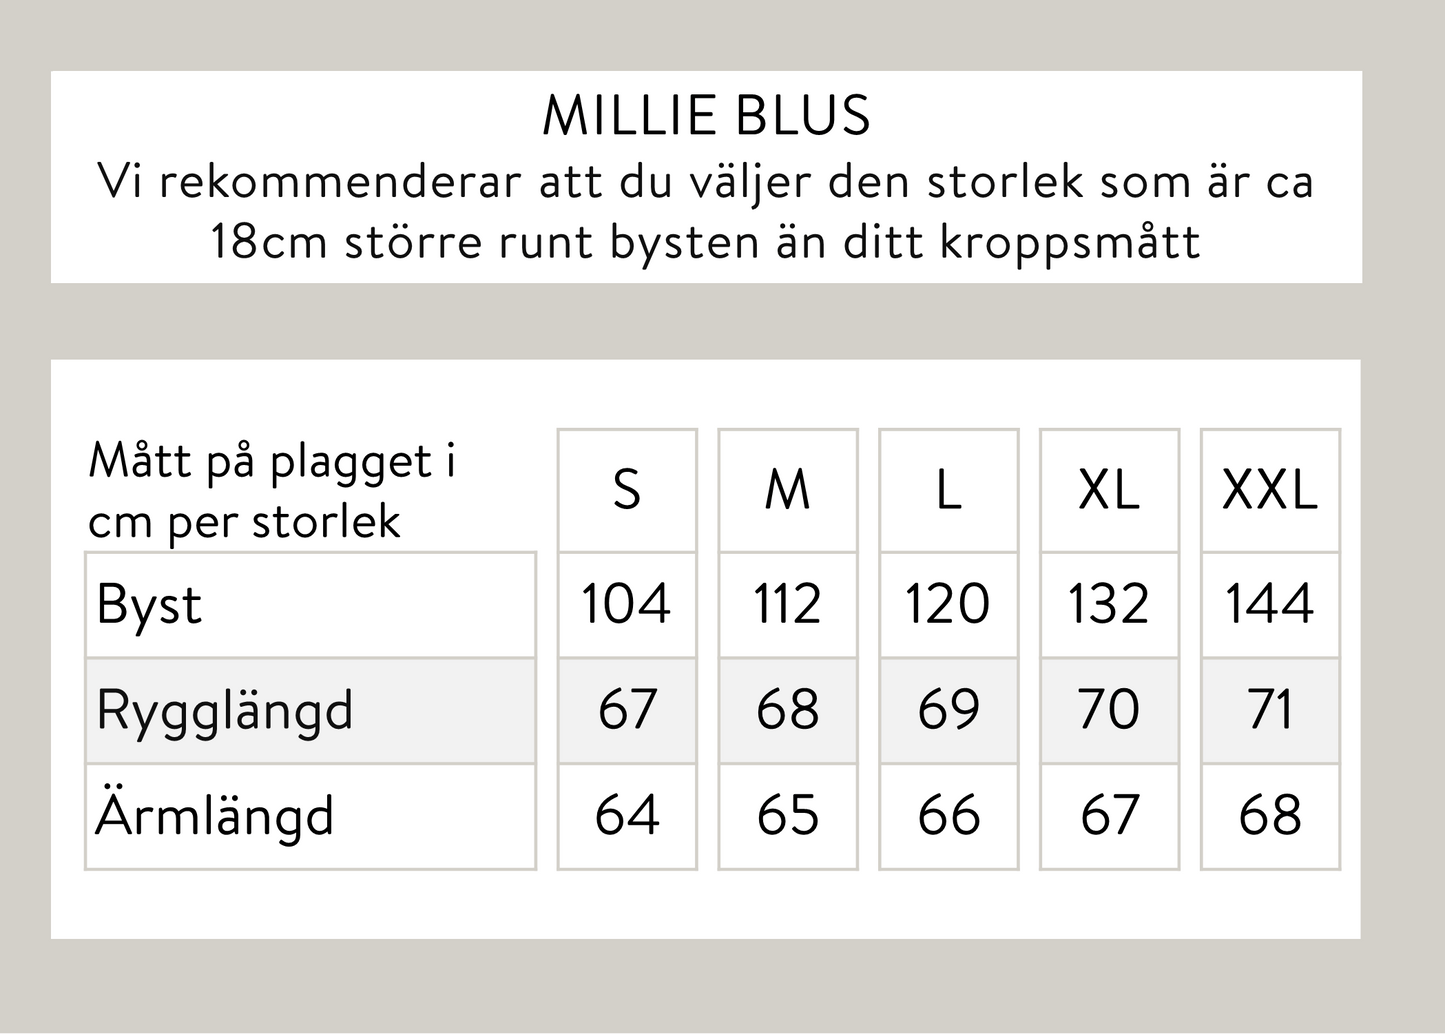Select the Byst value 132 for size XL

point(1109,605)
